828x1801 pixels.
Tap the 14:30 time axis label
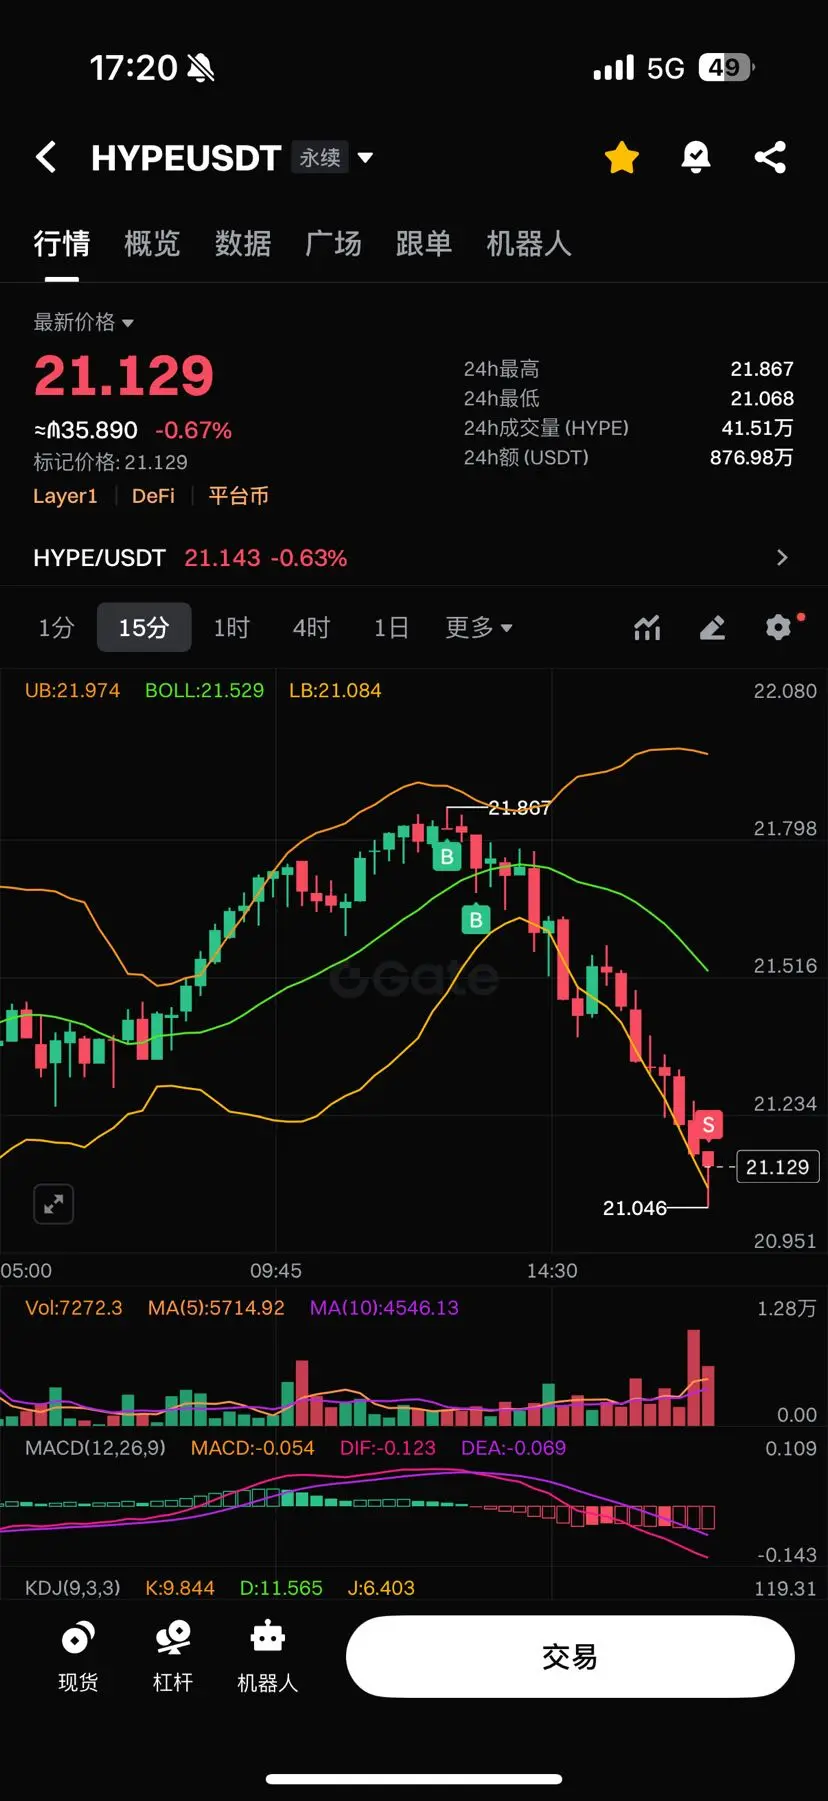point(552,1271)
